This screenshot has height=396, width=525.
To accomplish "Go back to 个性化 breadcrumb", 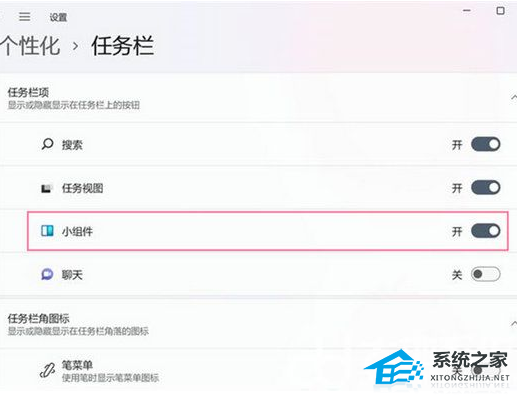I will pyautogui.click(x=30, y=46).
